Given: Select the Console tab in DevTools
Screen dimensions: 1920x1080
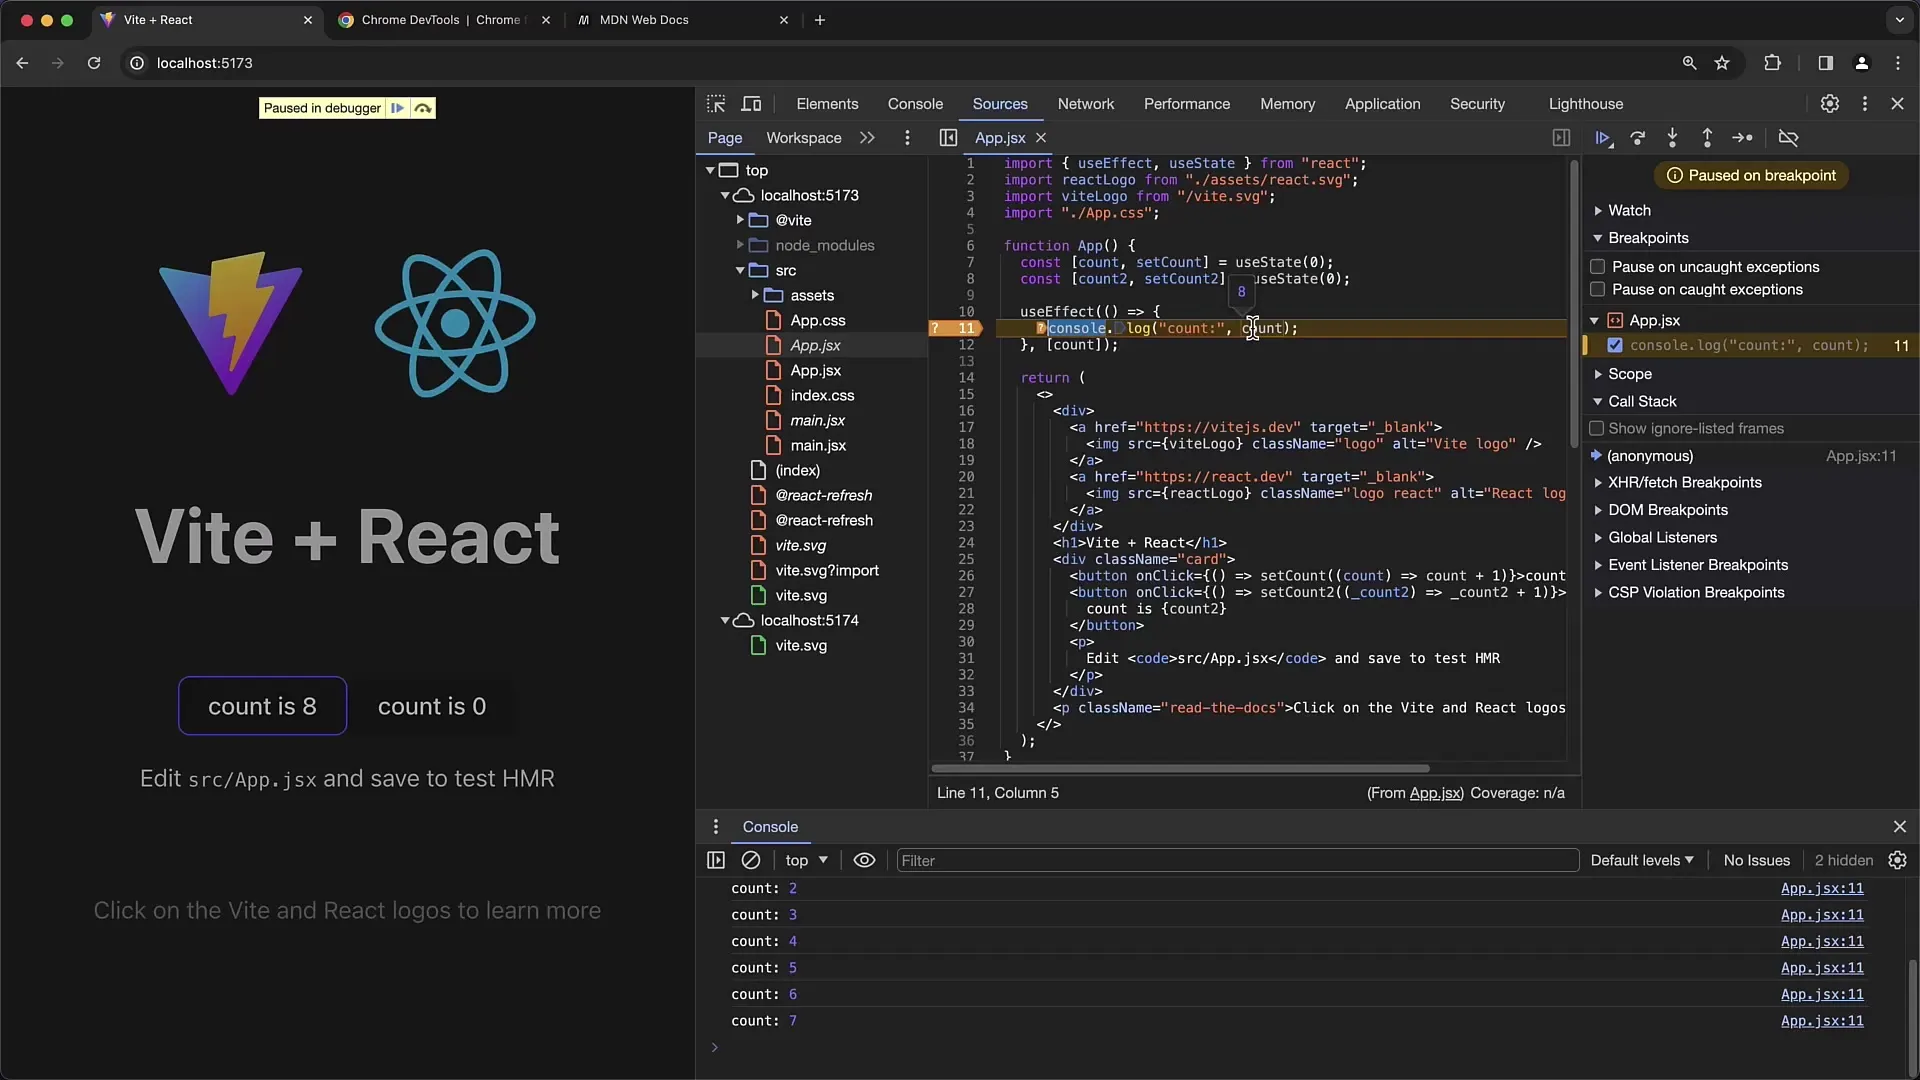Looking at the screenshot, I should click(x=915, y=103).
